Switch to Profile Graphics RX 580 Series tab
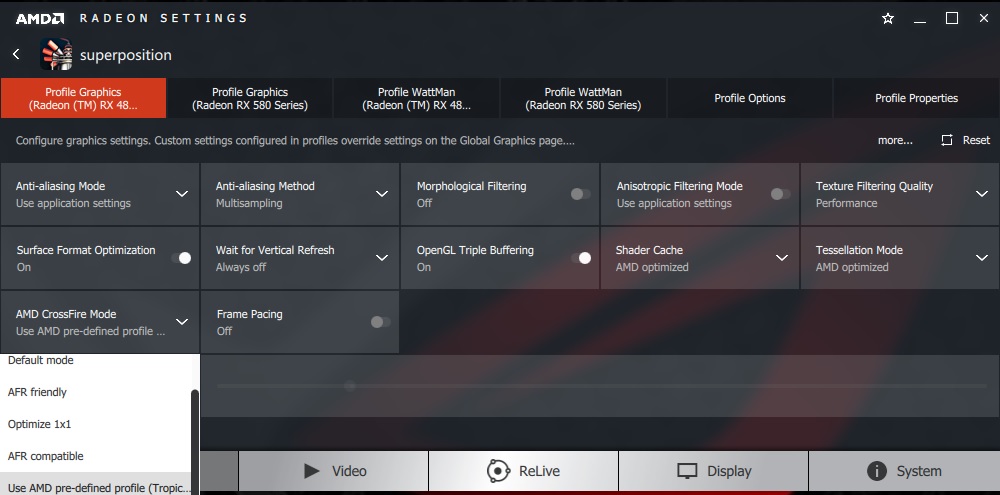Image resolution: width=1000 pixels, height=495 pixels. [250, 98]
